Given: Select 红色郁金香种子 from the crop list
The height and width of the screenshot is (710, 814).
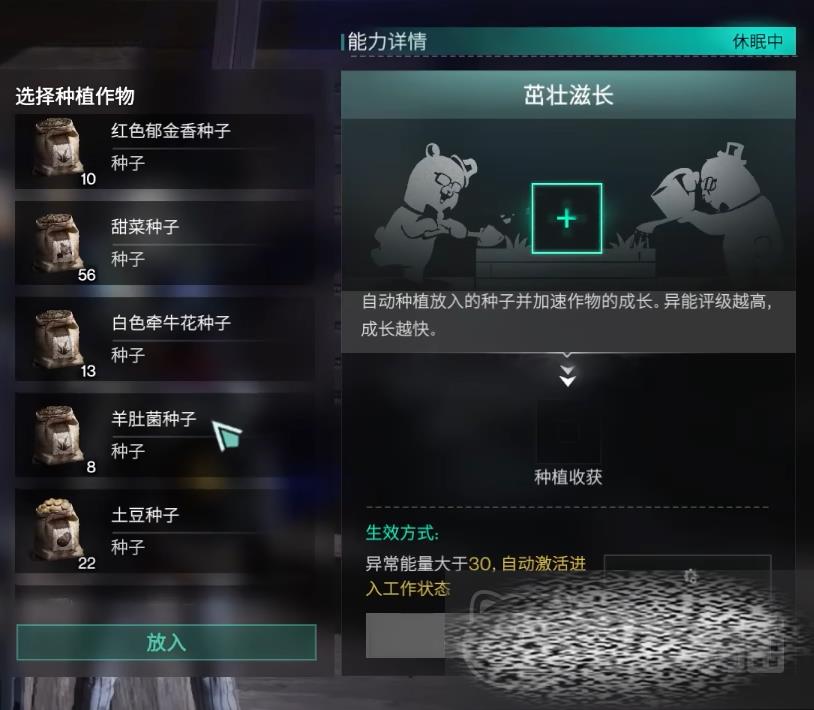Looking at the screenshot, I should click(165, 151).
